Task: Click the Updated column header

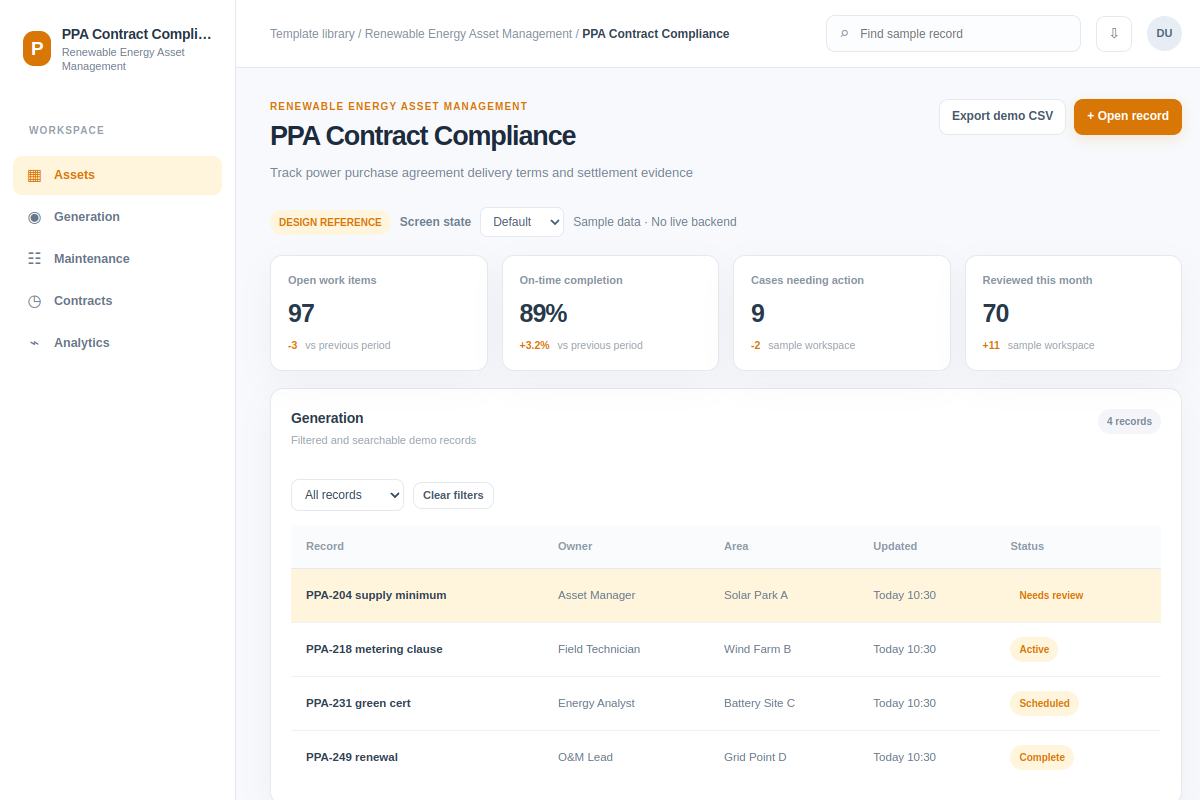Action: pyautogui.click(x=895, y=546)
